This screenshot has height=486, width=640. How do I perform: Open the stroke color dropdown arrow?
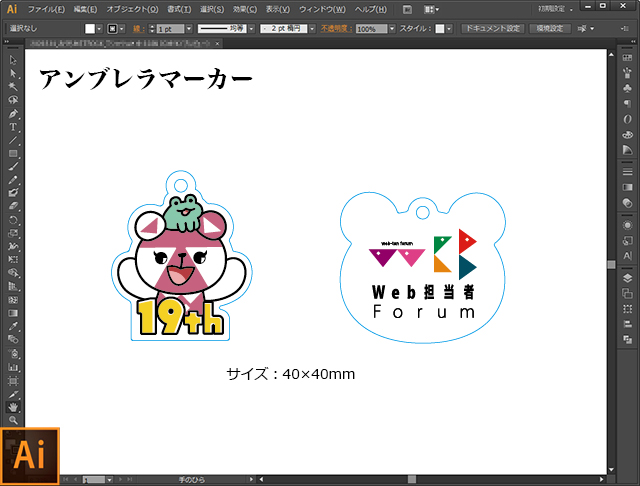[x=122, y=29]
